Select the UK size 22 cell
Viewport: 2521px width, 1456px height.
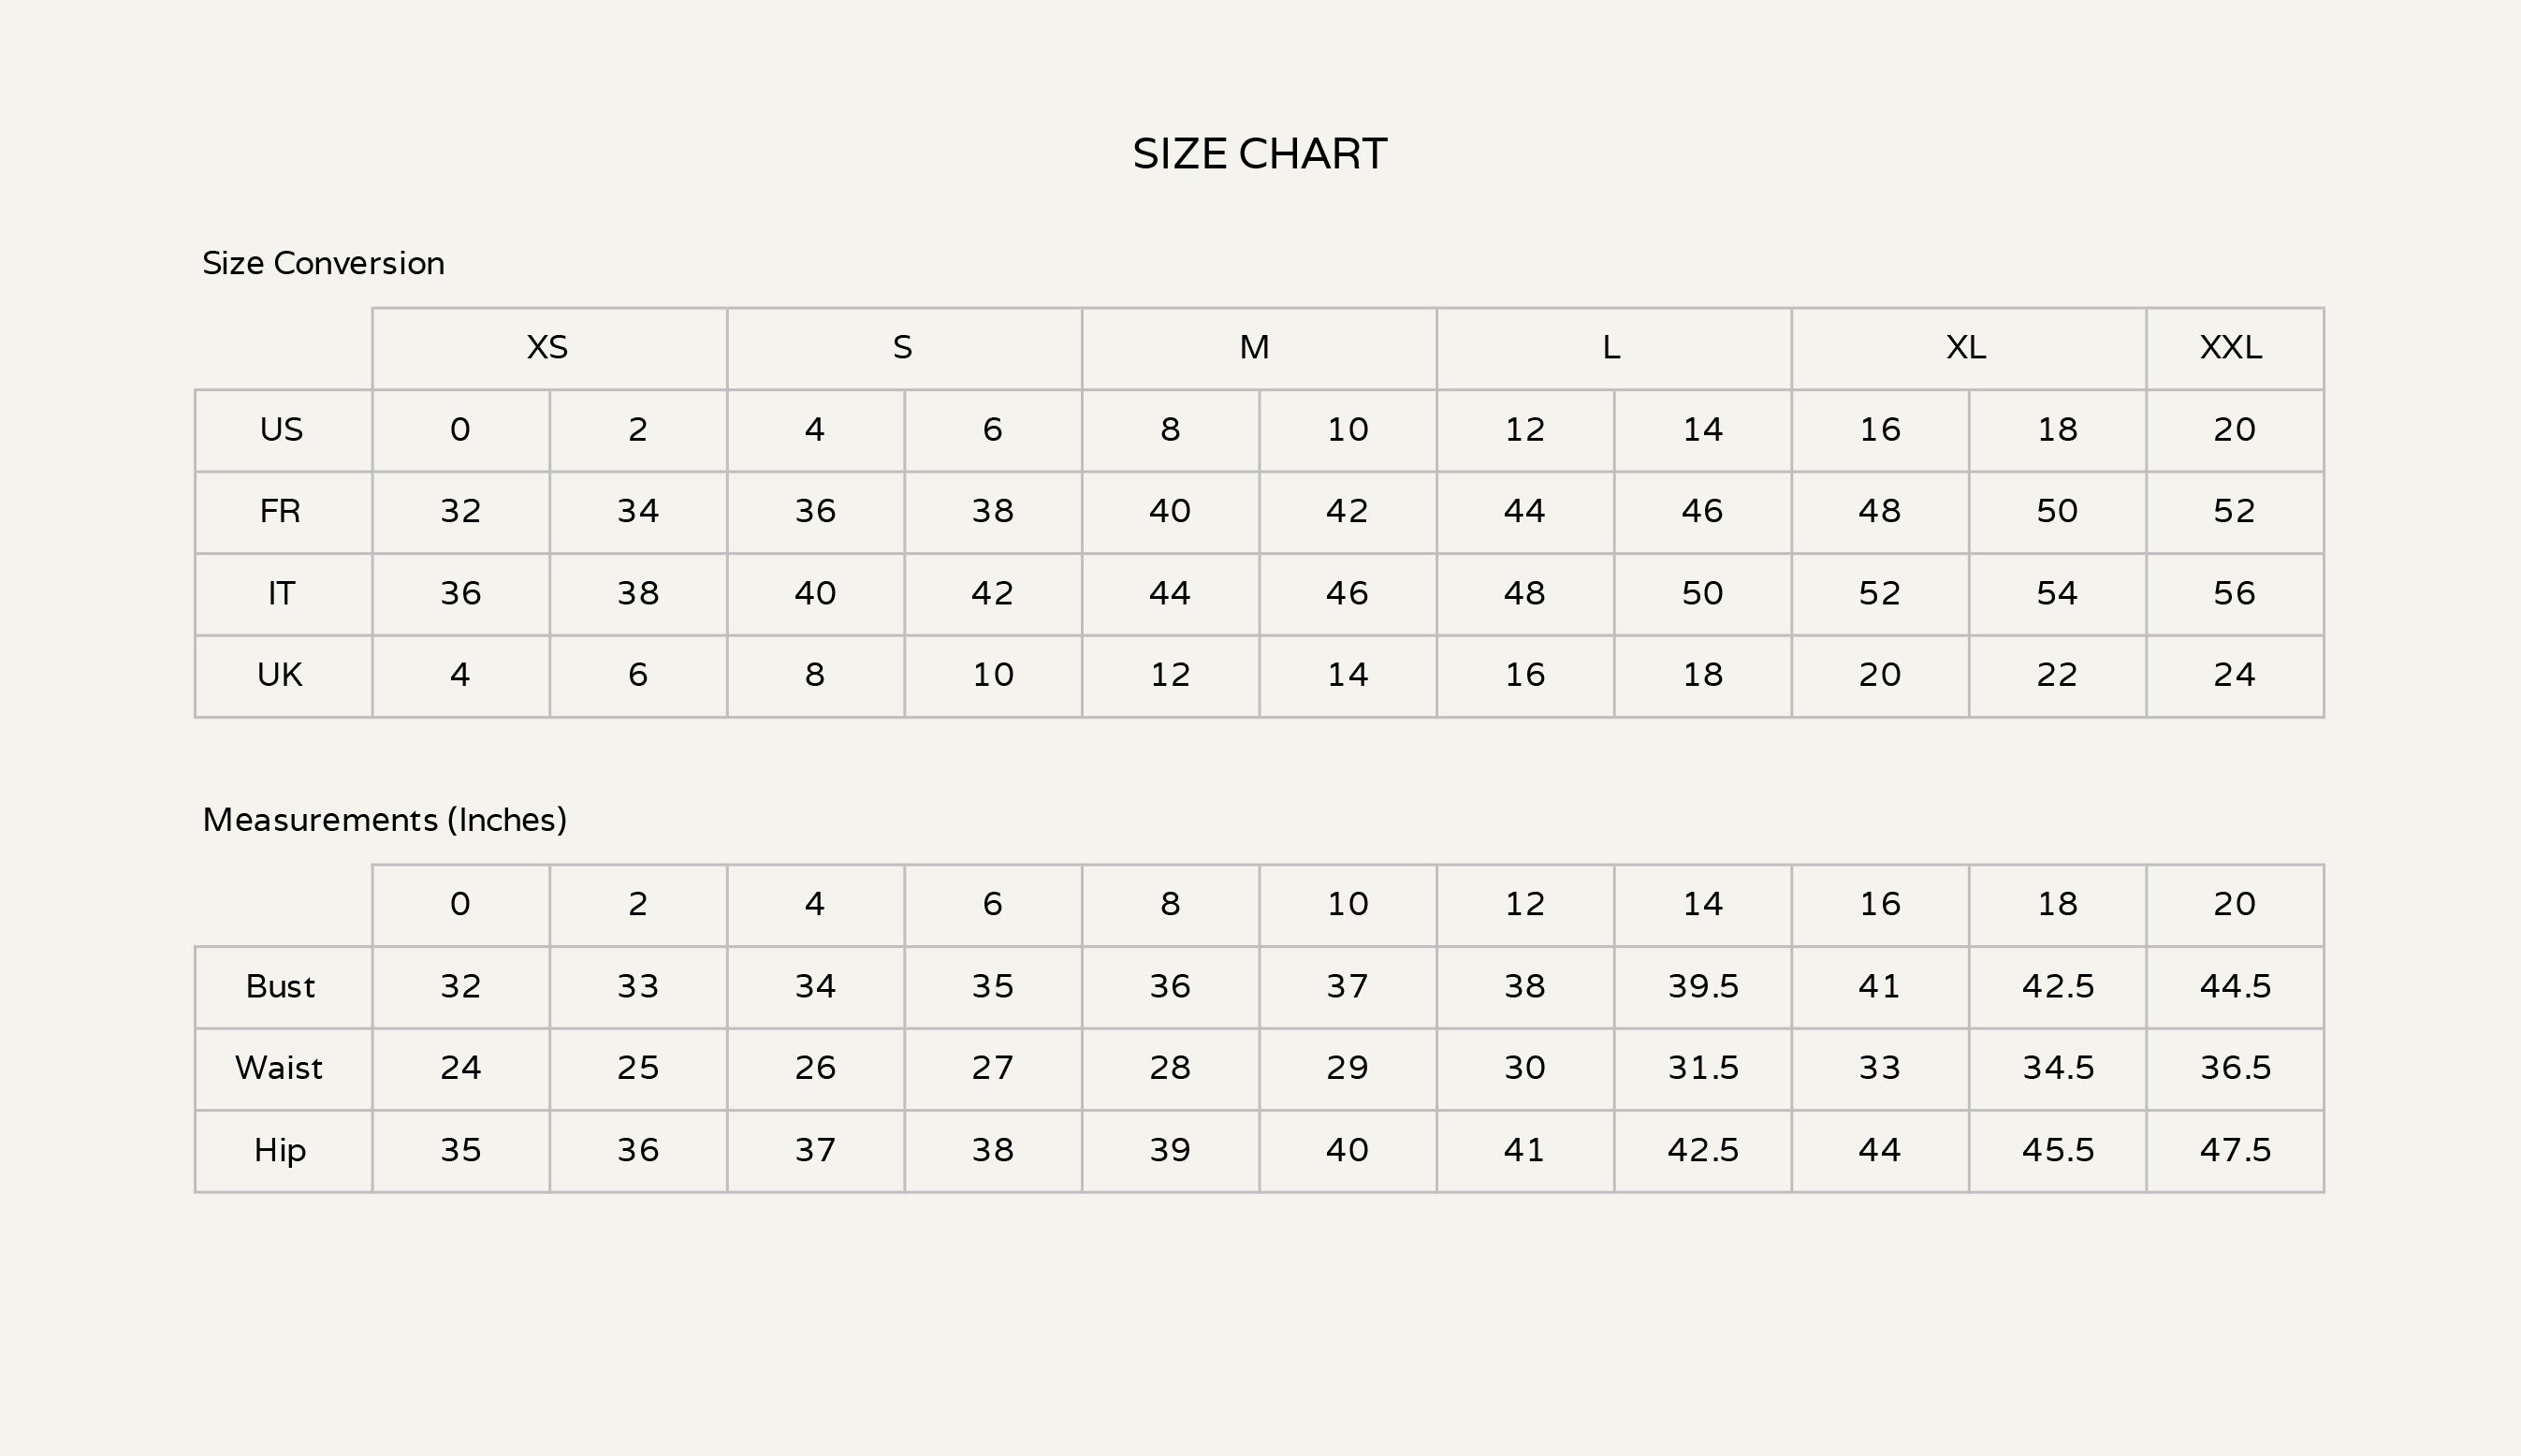tap(2057, 675)
